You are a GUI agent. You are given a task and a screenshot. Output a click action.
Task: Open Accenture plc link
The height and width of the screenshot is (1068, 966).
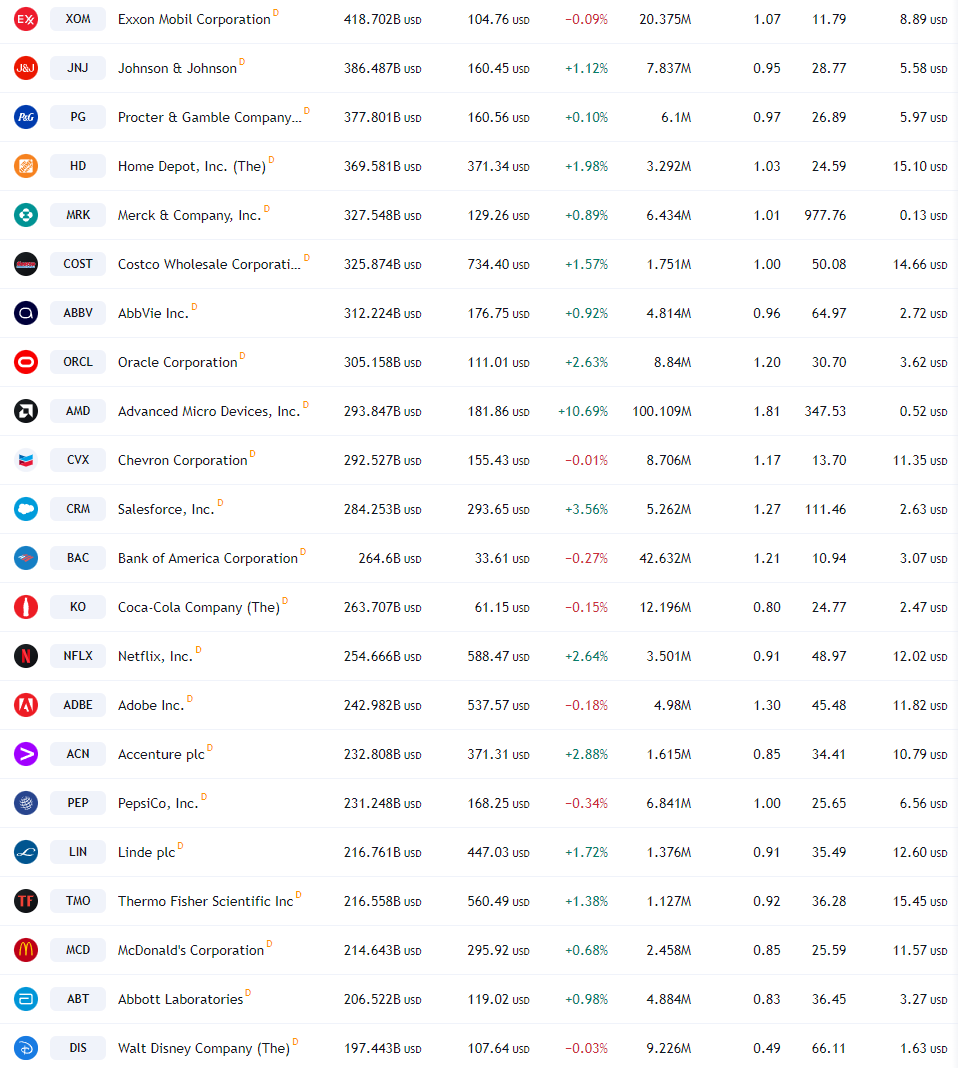click(x=161, y=755)
